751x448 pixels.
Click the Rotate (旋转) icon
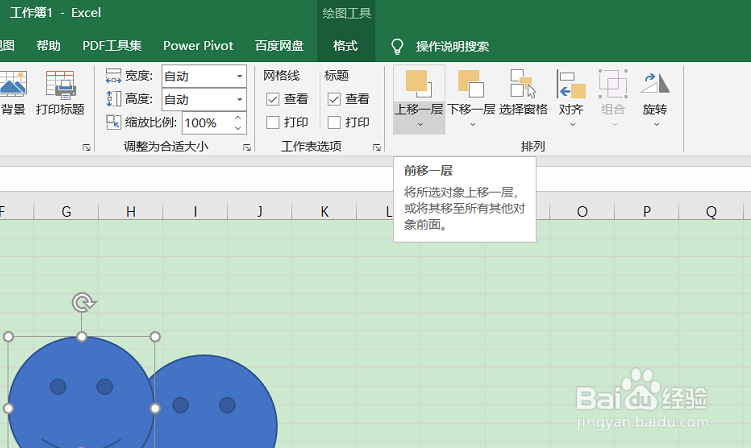click(655, 84)
